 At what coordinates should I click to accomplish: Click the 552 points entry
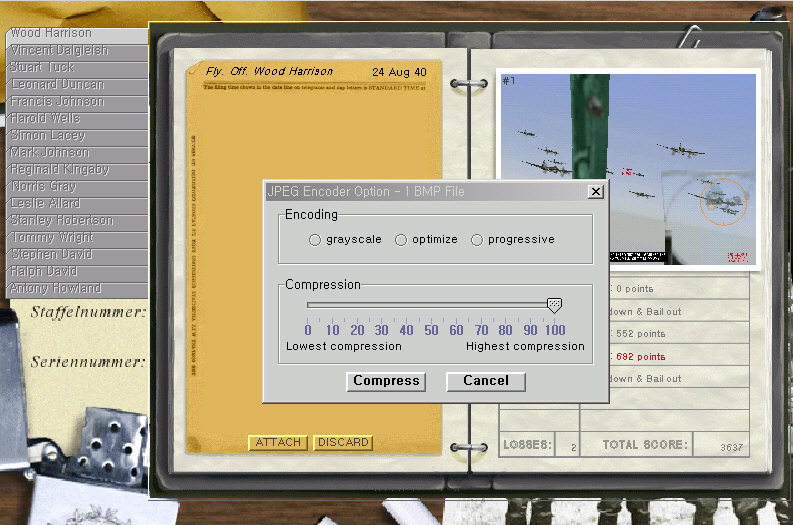click(640, 334)
